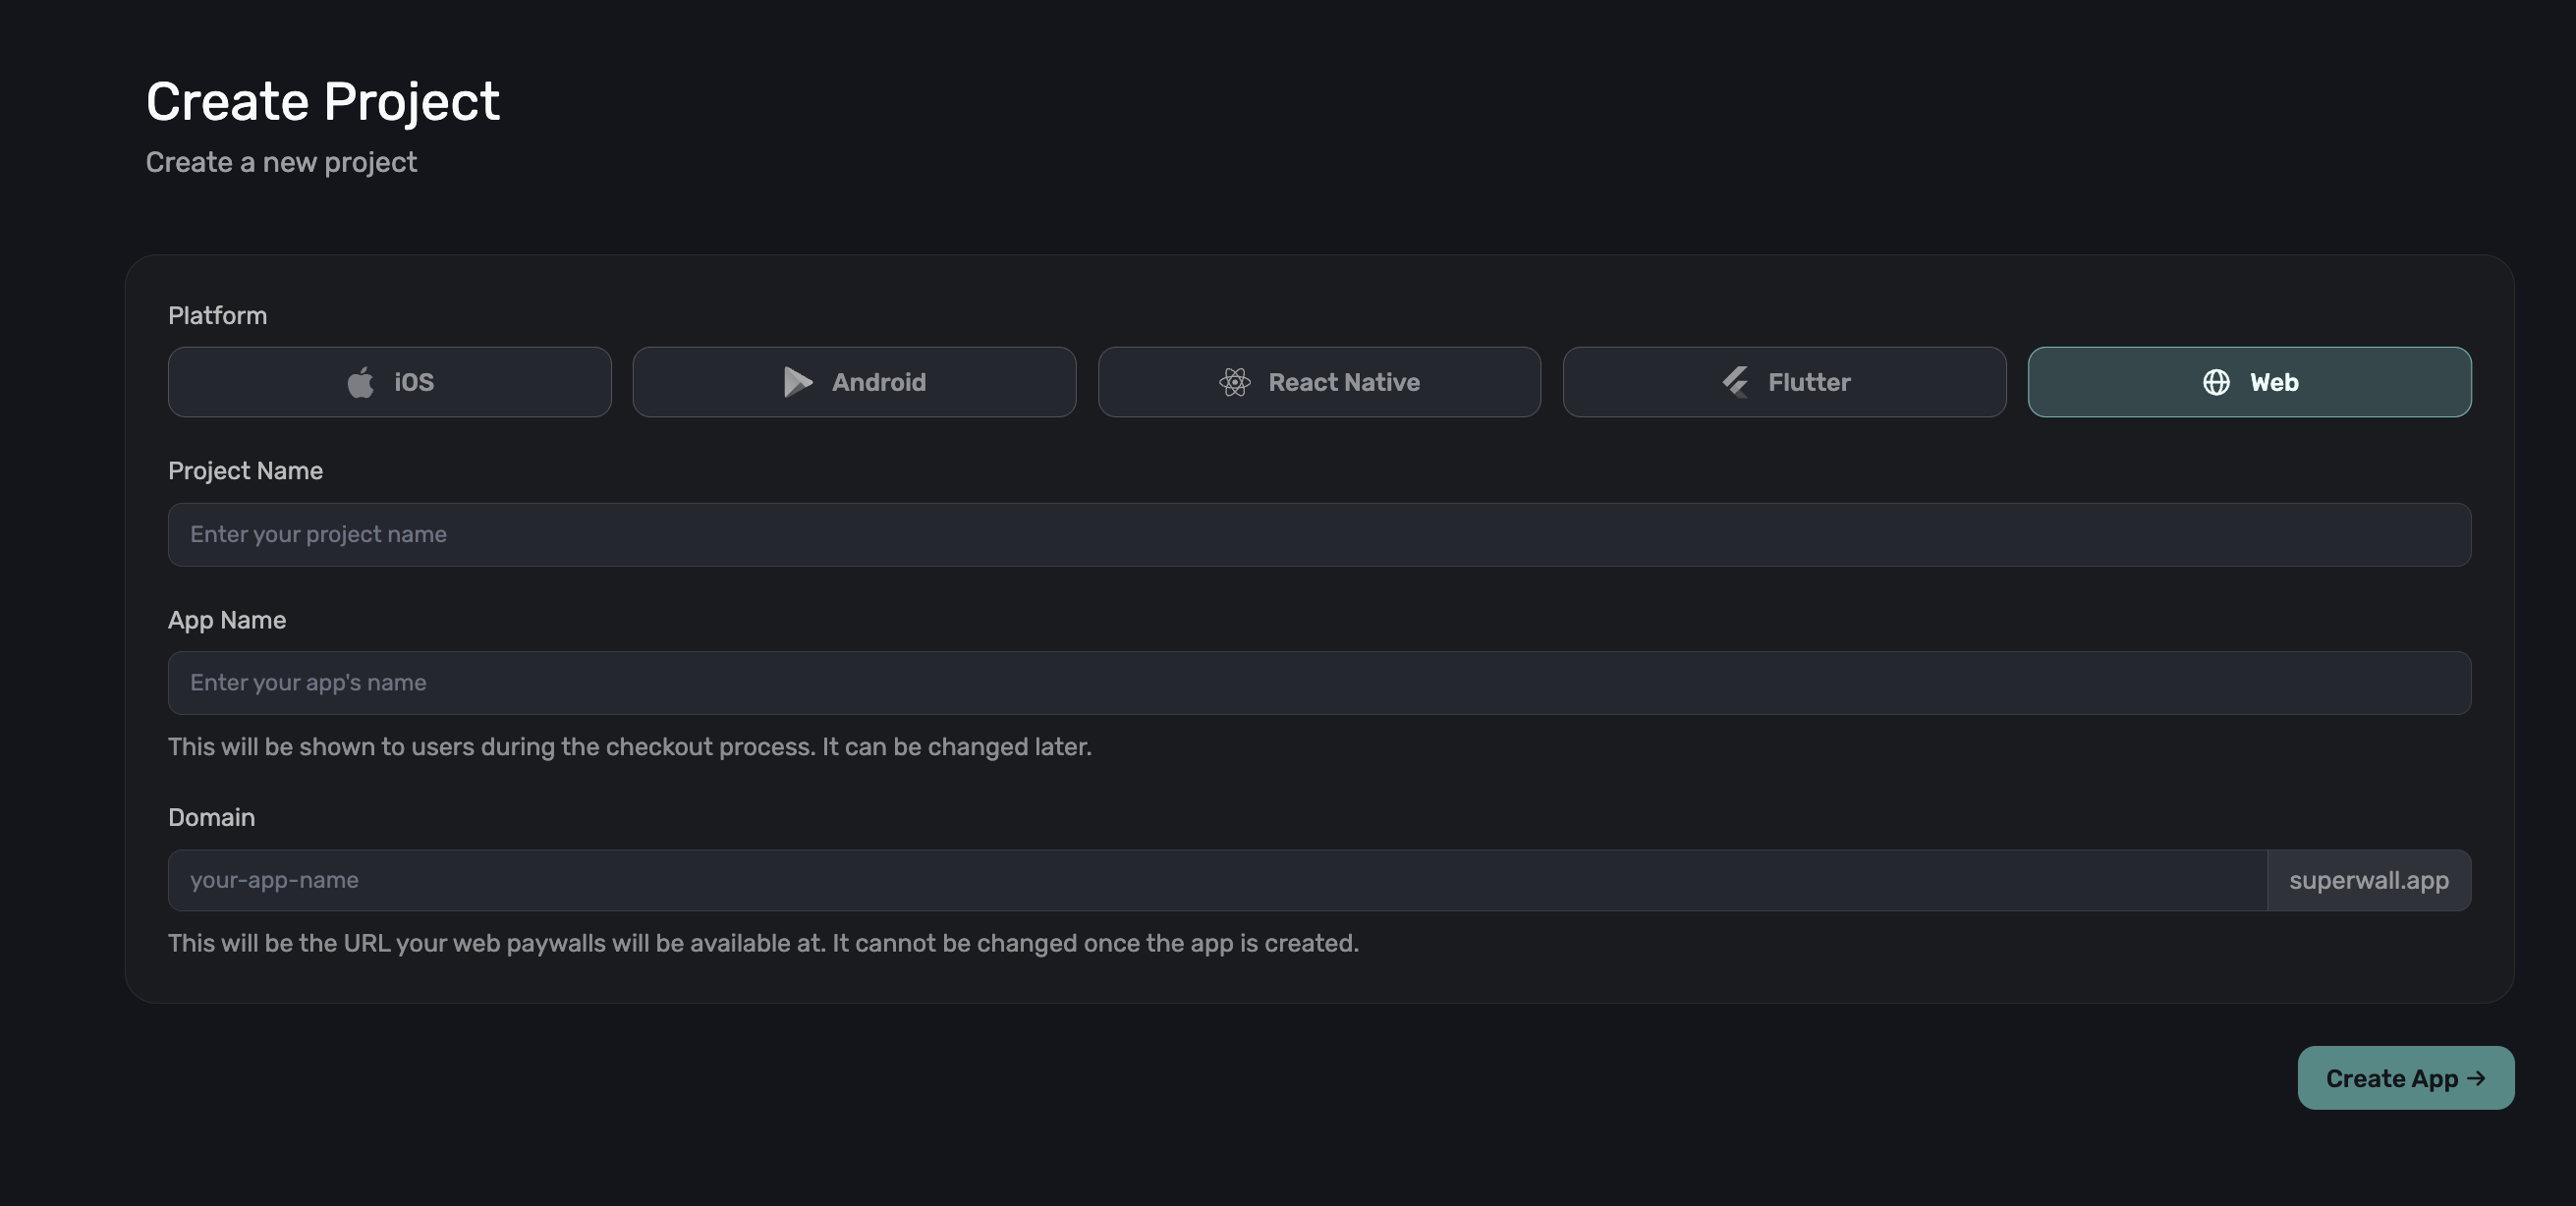This screenshot has height=1206, width=2576.
Task: Click the React atom icon
Action: 1234,382
